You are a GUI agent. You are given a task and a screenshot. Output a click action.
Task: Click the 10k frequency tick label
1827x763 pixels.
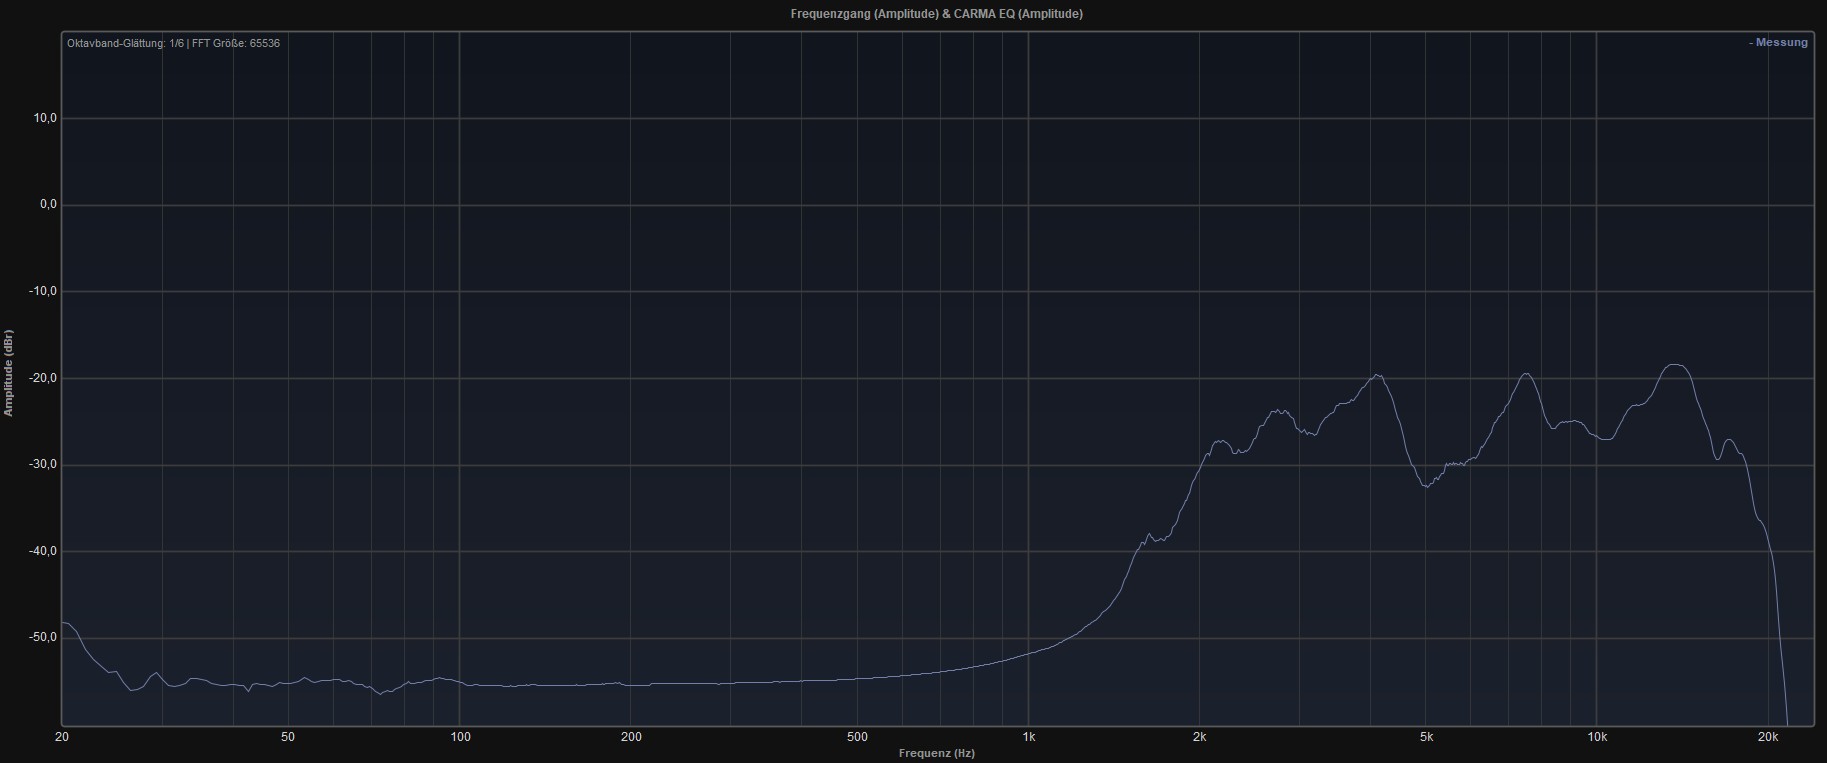[1597, 738]
